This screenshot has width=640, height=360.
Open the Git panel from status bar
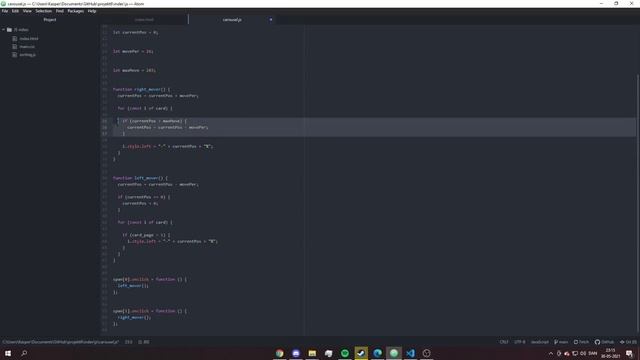point(628,342)
